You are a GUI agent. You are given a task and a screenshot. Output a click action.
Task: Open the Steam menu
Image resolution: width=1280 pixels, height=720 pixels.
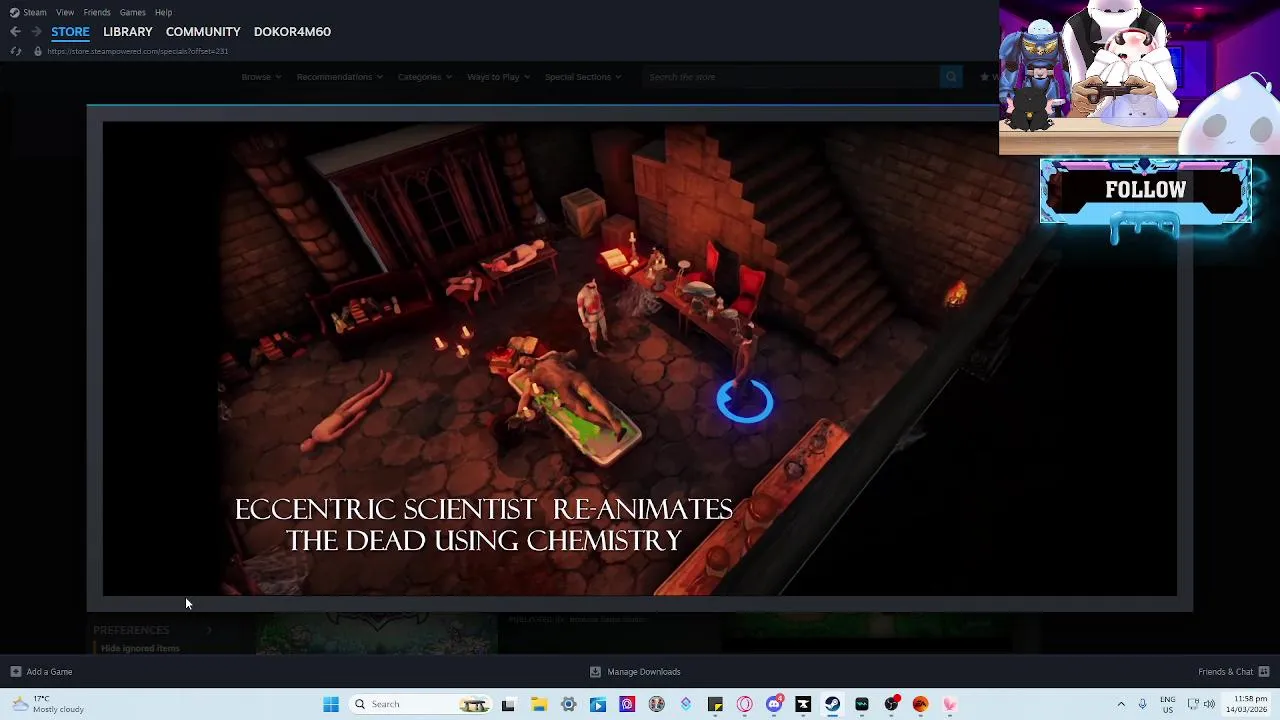(x=35, y=12)
